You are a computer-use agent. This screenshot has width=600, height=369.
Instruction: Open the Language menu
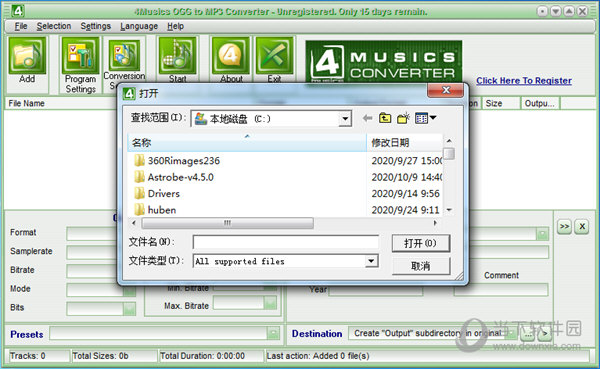click(x=139, y=26)
